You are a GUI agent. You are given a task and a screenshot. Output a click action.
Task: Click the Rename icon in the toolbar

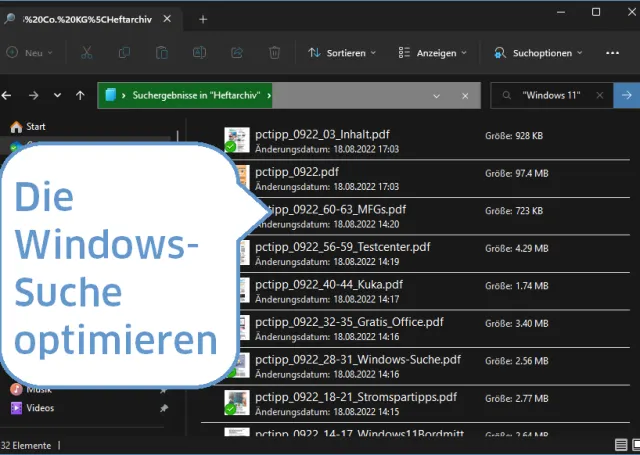[199, 53]
